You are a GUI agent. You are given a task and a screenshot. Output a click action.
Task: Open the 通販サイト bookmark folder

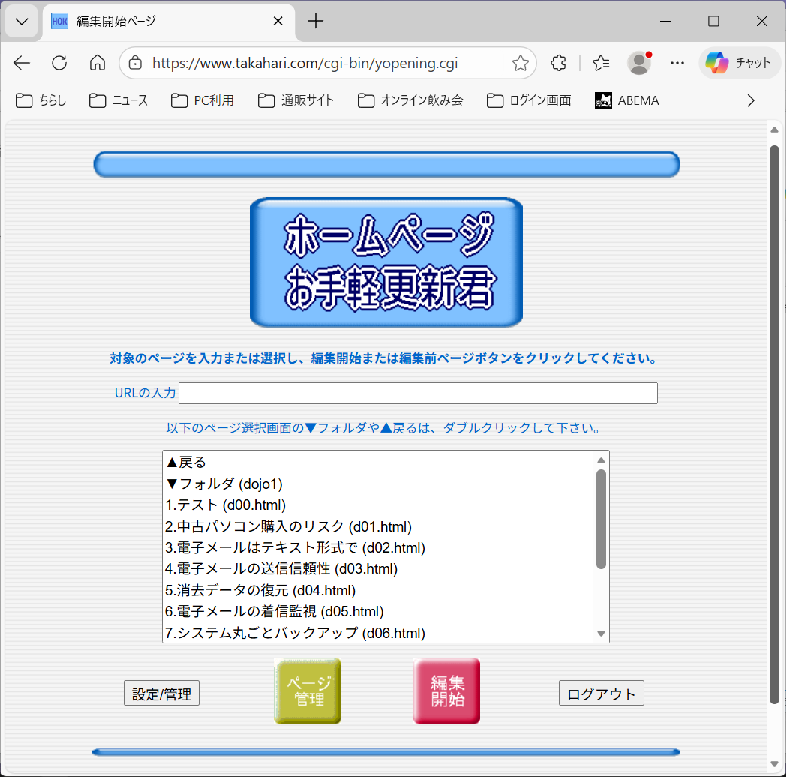pos(296,100)
